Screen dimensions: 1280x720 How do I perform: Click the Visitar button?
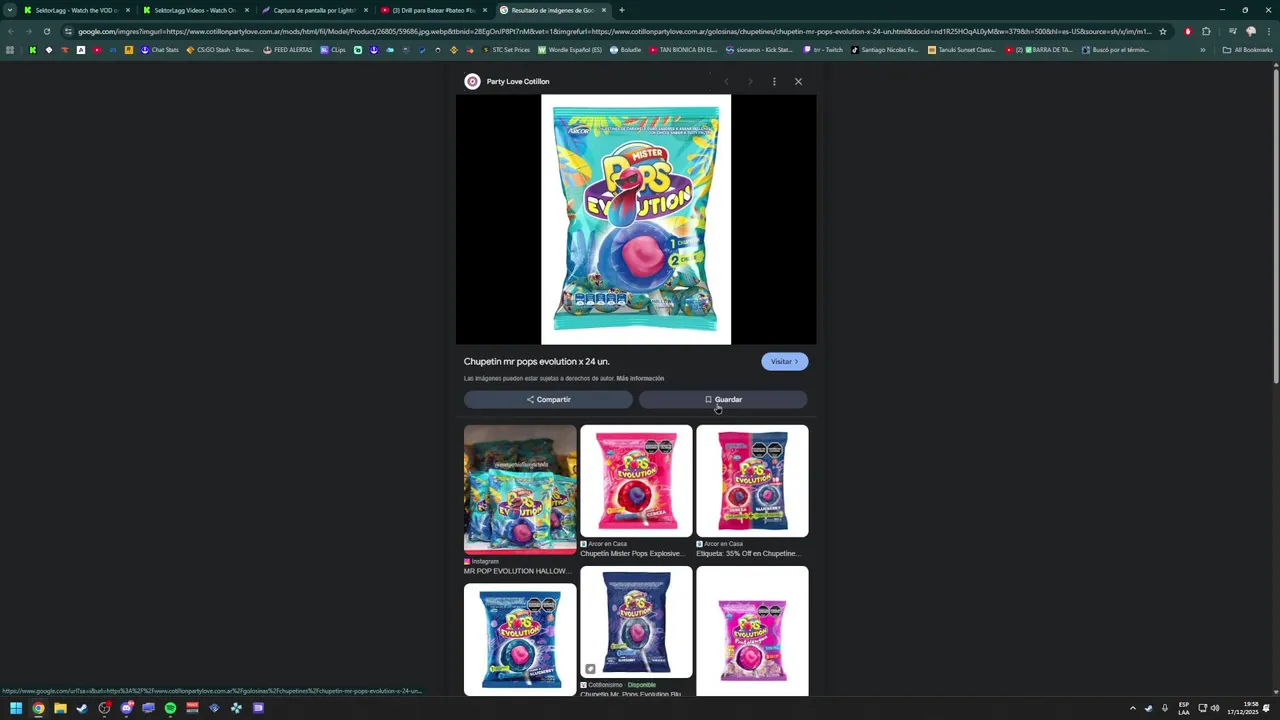point(784,361)
